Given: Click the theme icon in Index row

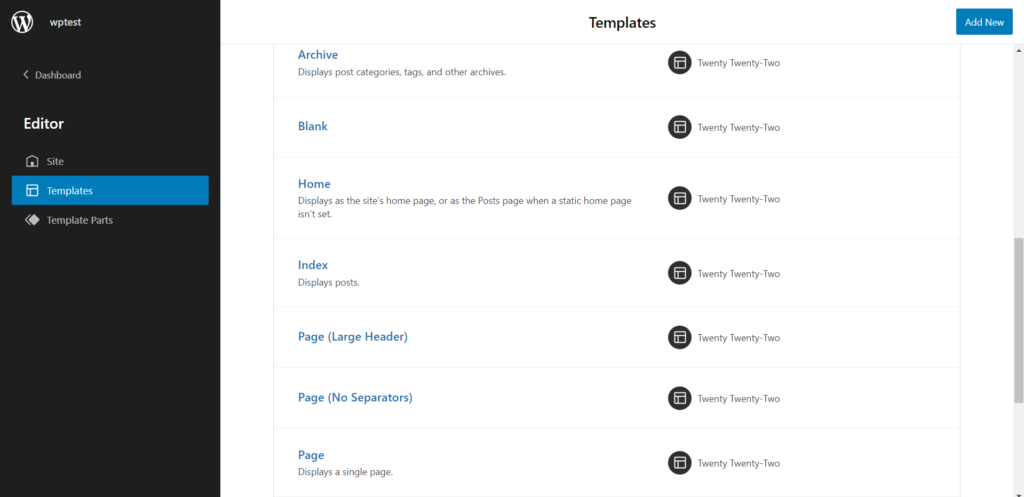Looking at the screenshot, I should (679, 273).
